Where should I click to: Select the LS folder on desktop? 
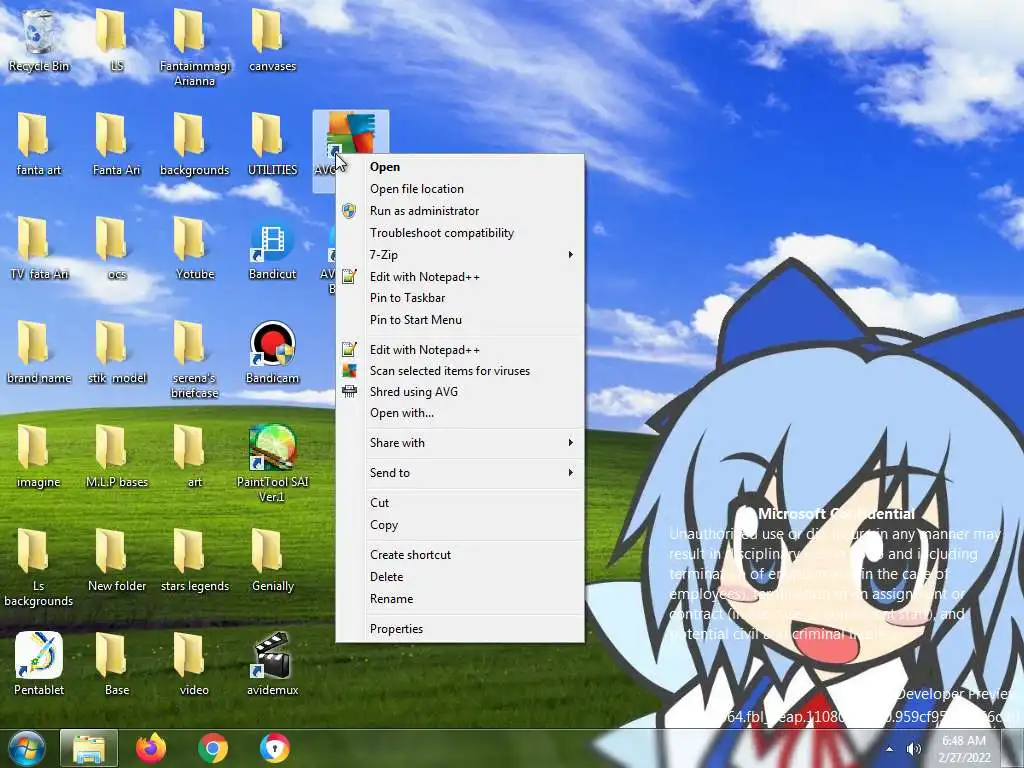[x=116, y=40]
